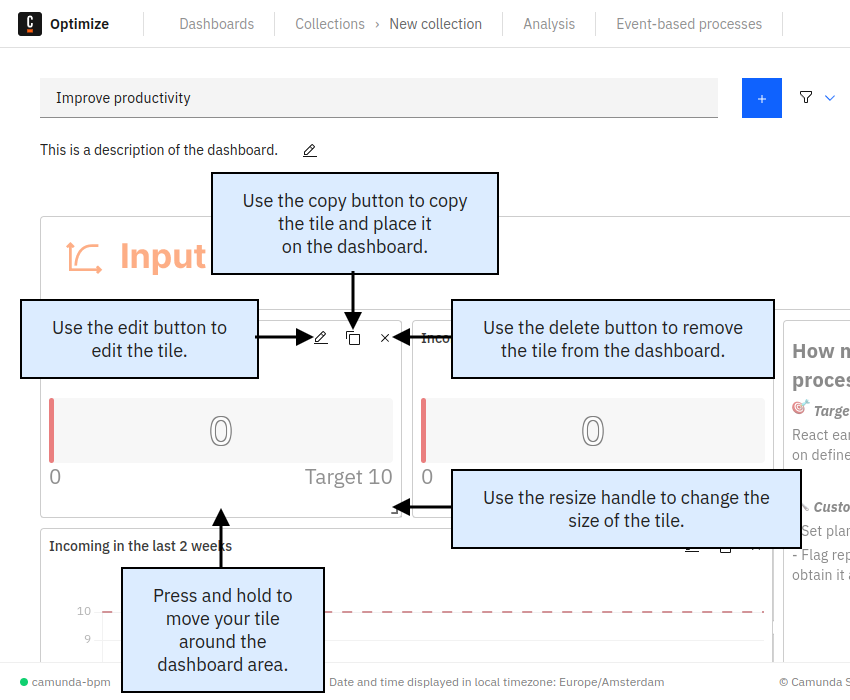Delete the tile using the × icon

click(385, 338)
